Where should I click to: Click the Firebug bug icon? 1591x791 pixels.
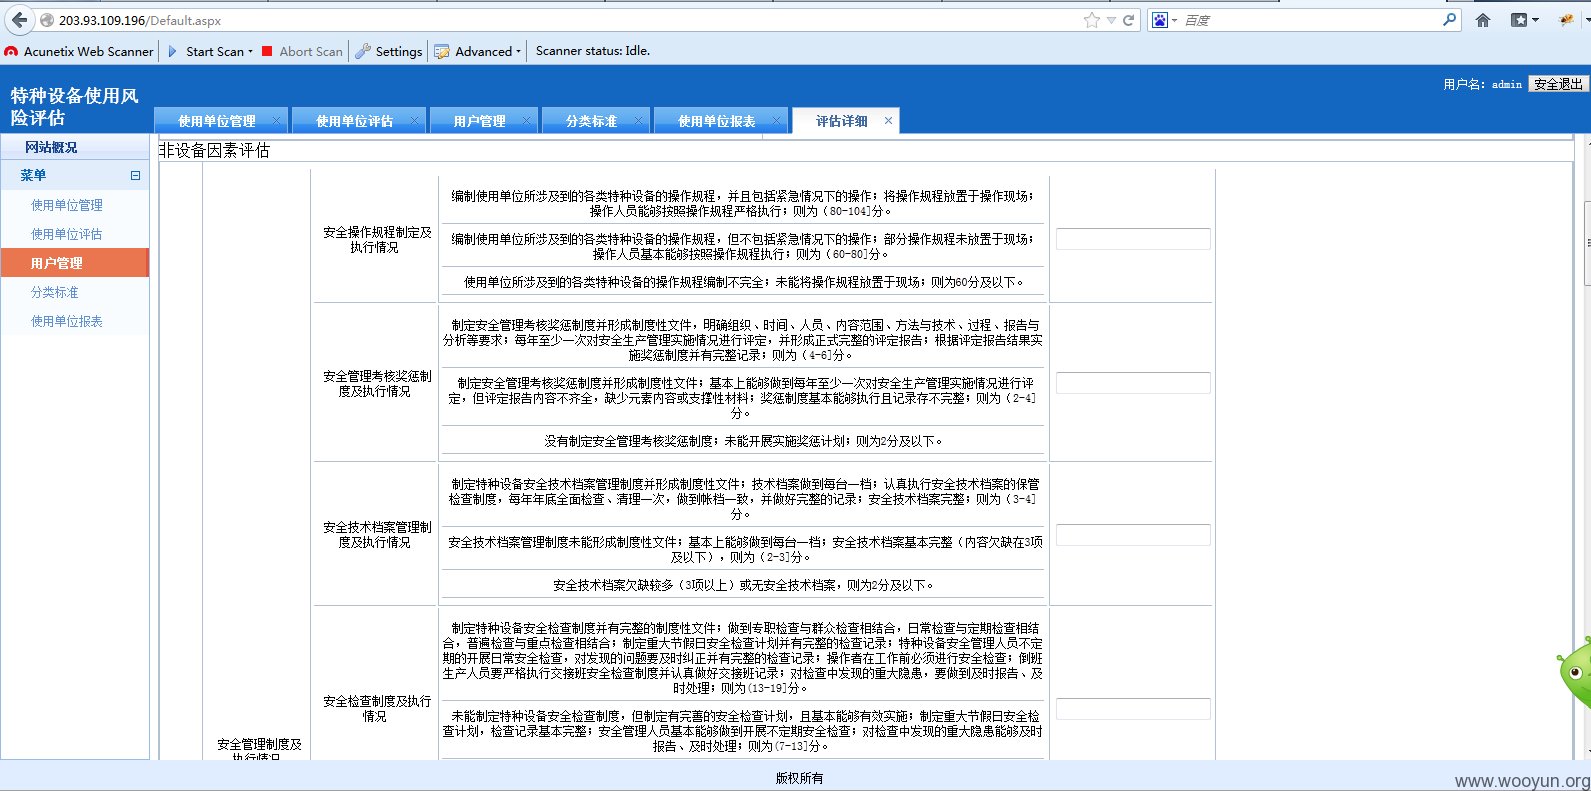1566,20
